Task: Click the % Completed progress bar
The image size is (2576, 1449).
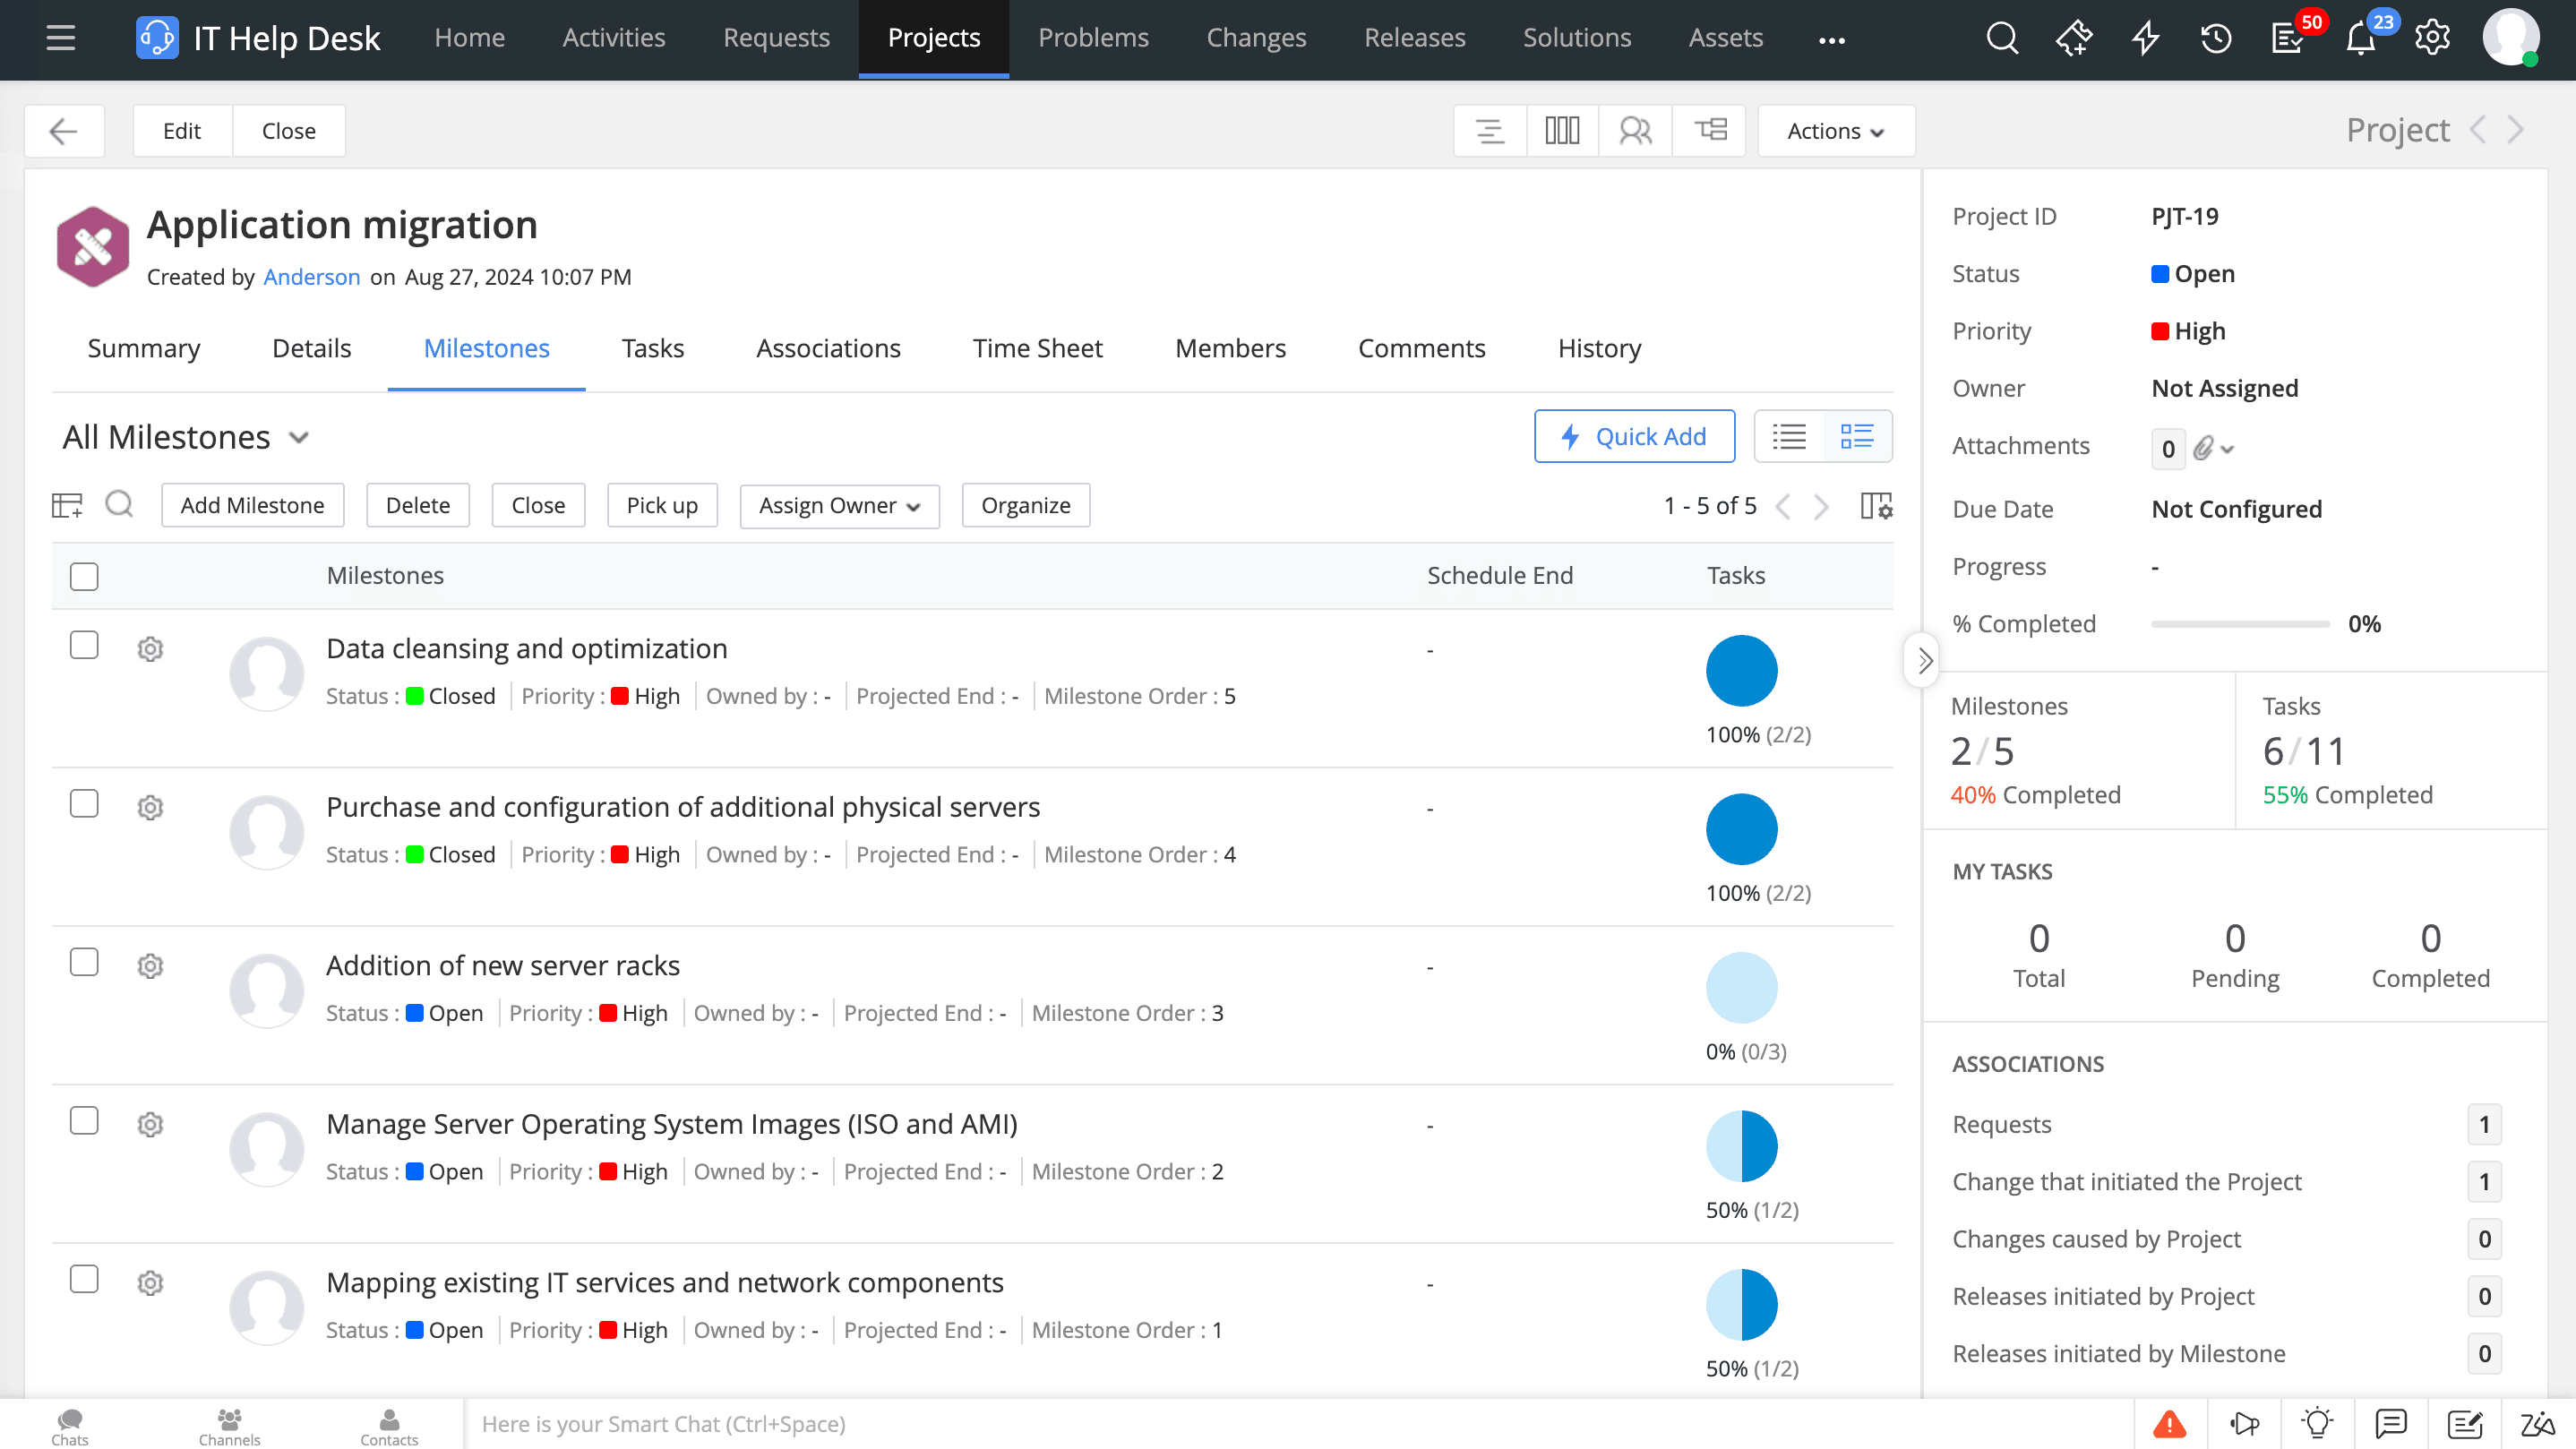Action: (2240, 625)
